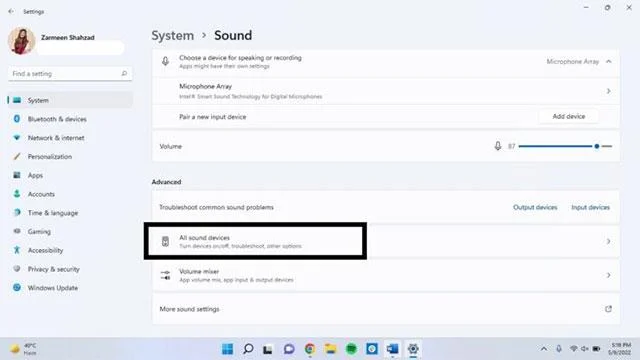Image resolution: width=640 pixels, height=360 pixels.
Task: Open the weather widget
Action: [x=24, y=349]
